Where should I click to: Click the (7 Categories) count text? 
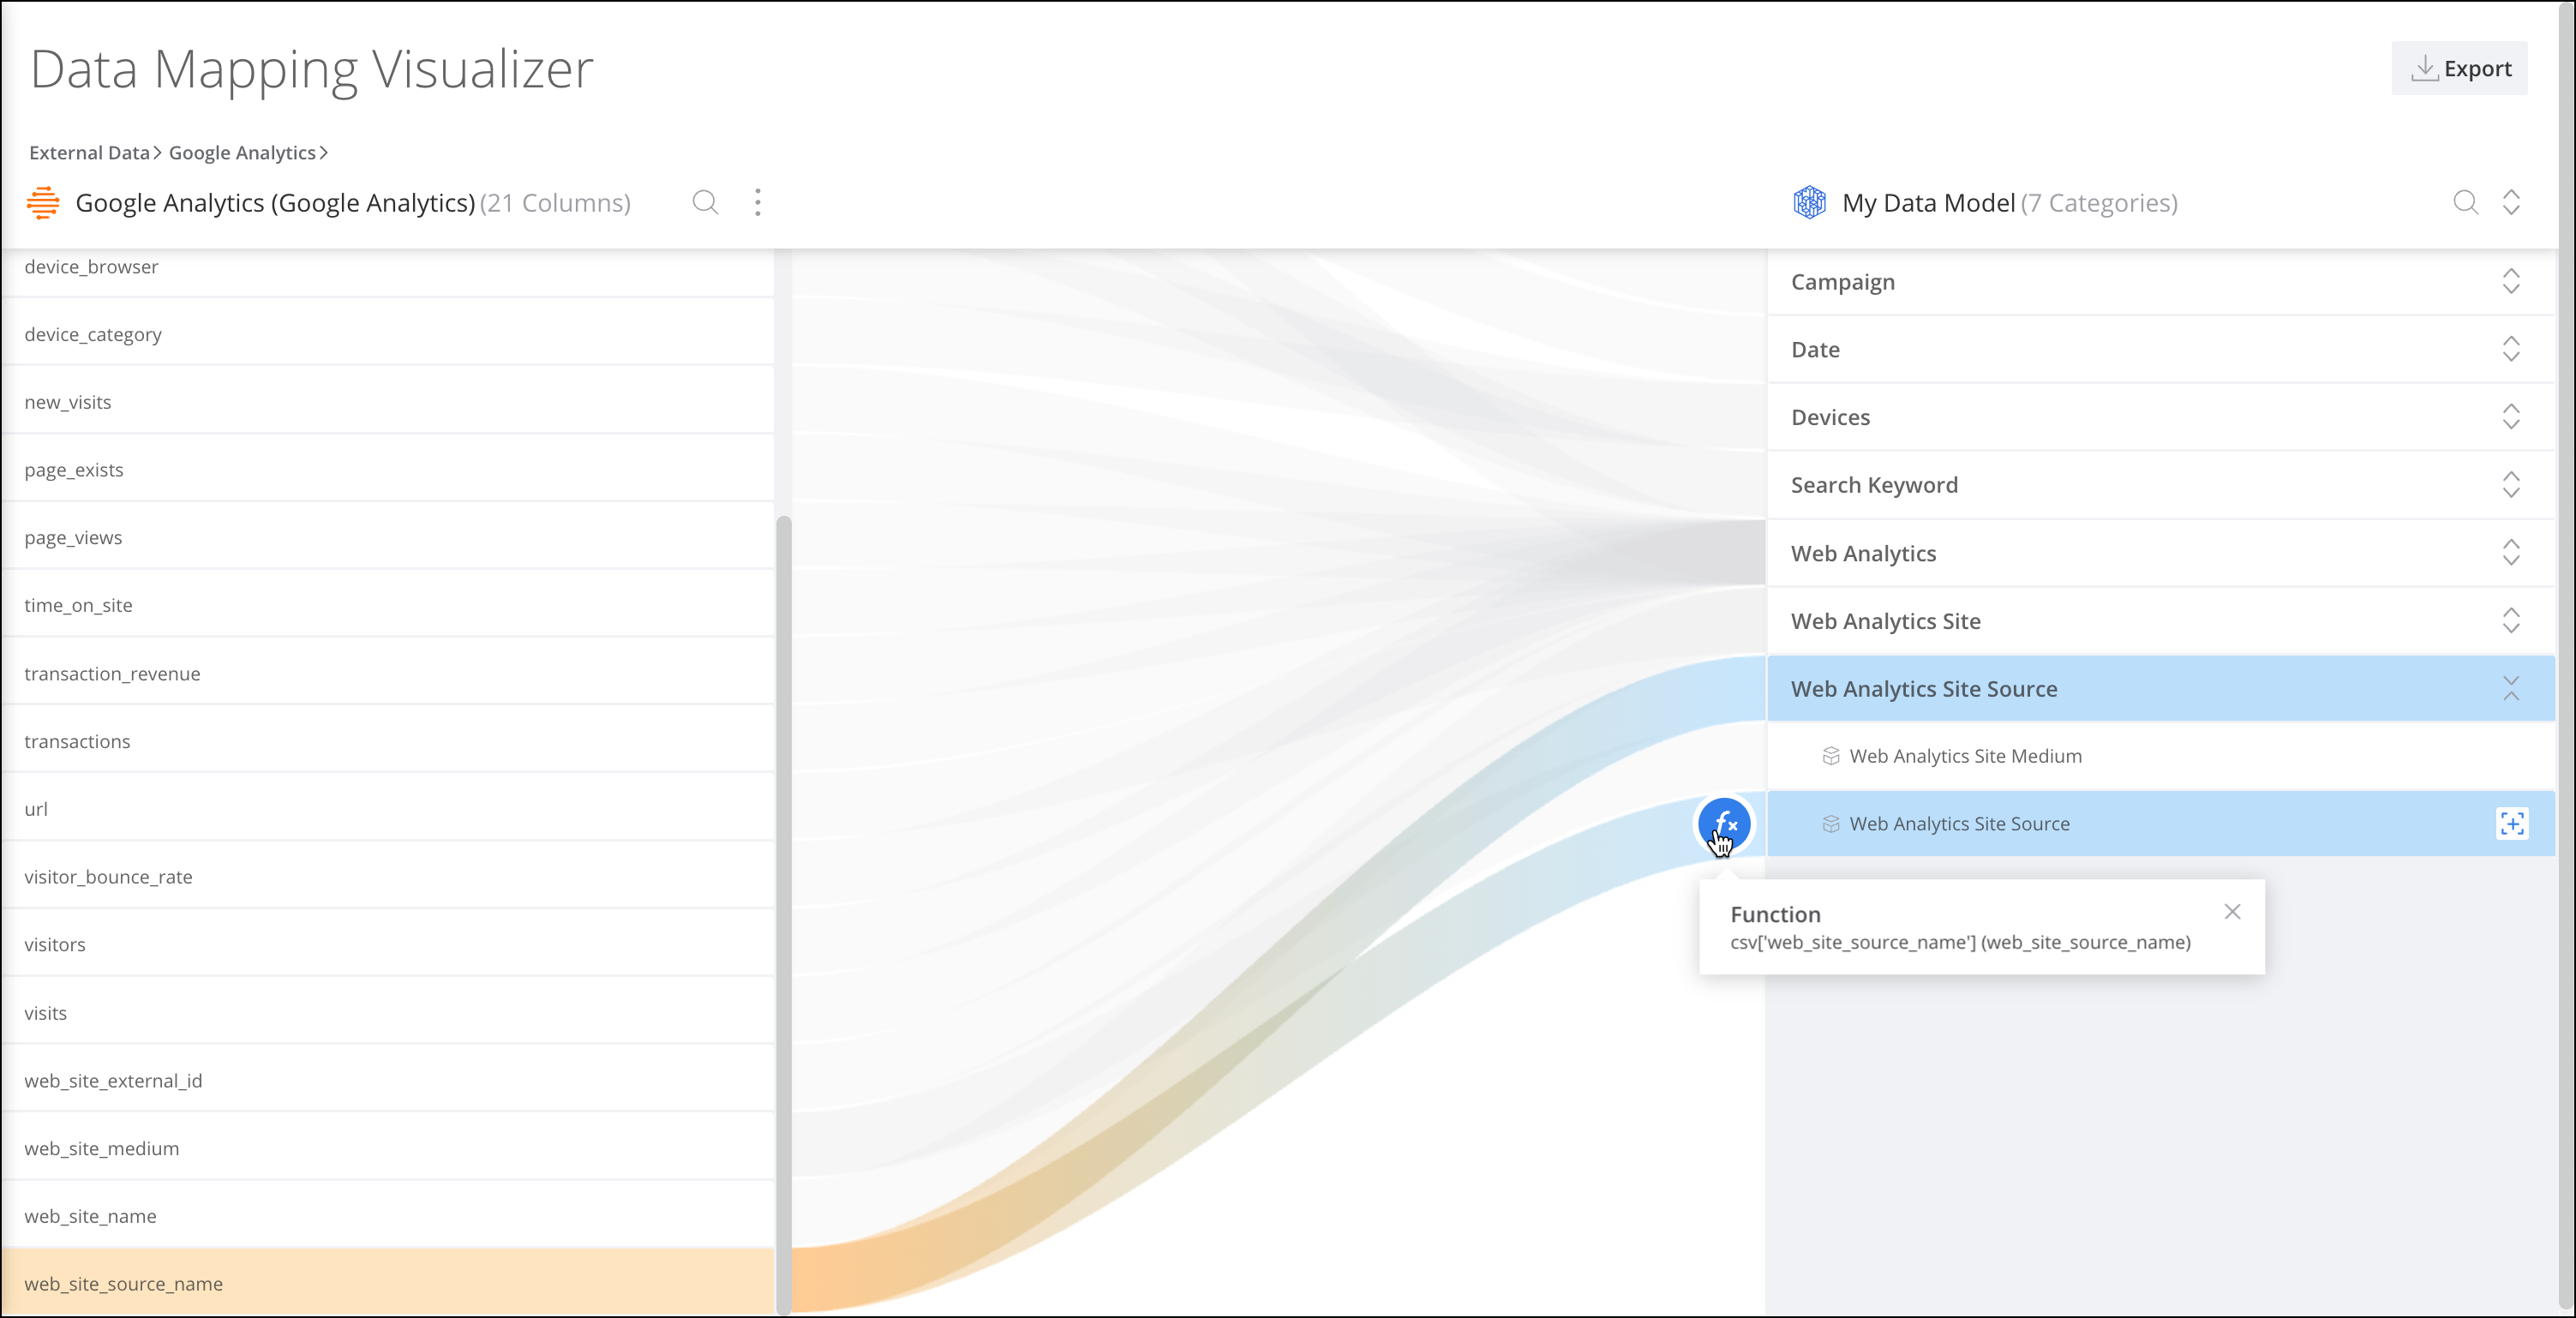2099,203
